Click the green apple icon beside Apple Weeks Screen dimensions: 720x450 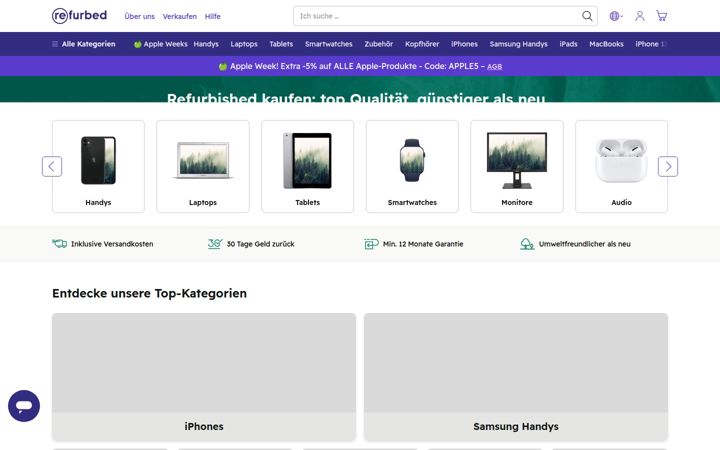pos(137,45)
